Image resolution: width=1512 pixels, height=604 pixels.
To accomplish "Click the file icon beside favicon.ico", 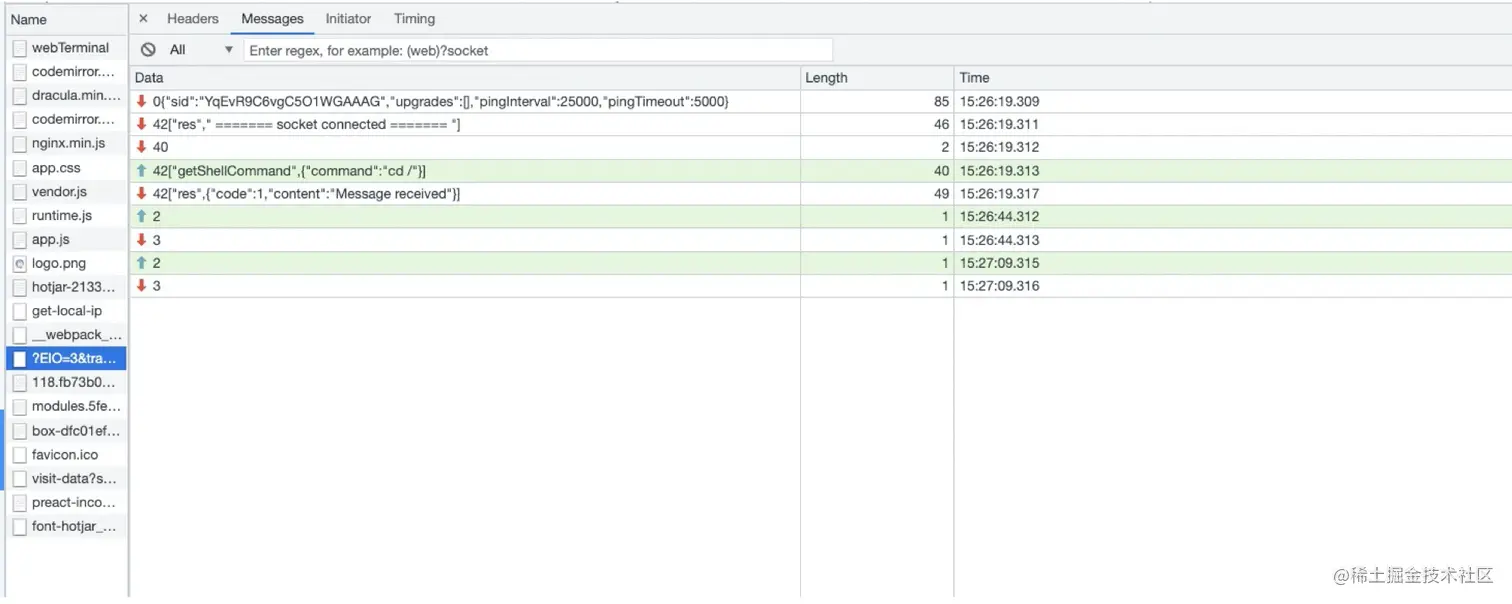I will pos(20,455).
